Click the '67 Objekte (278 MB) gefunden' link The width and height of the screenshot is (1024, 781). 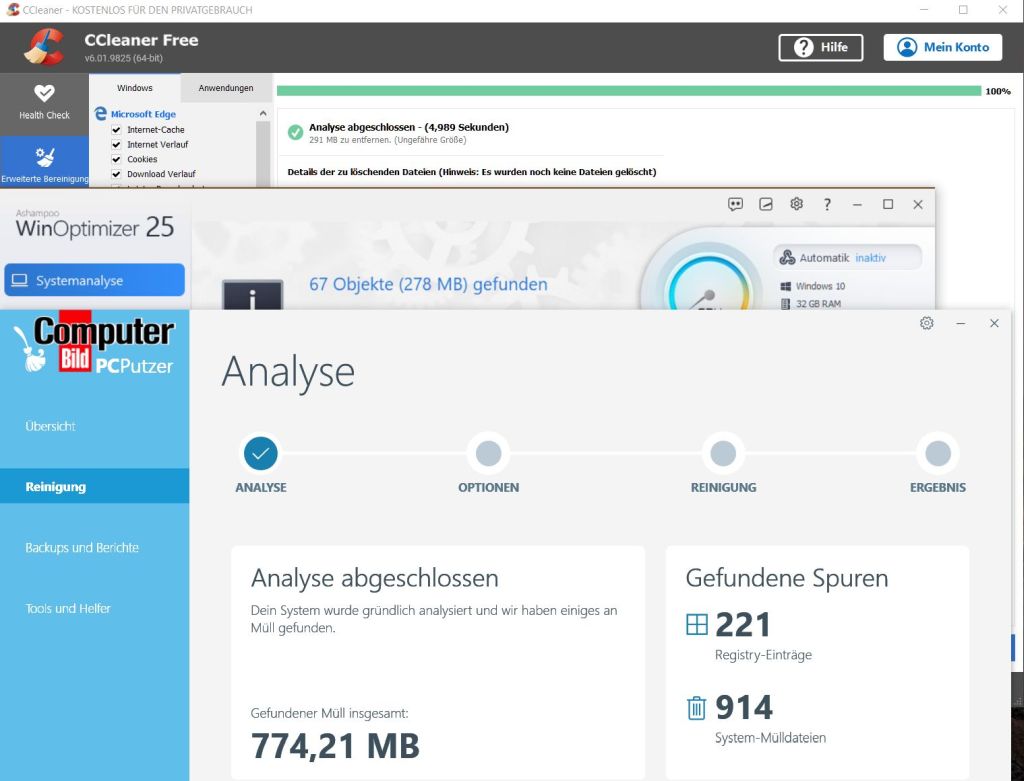click(x=428, y=284)
